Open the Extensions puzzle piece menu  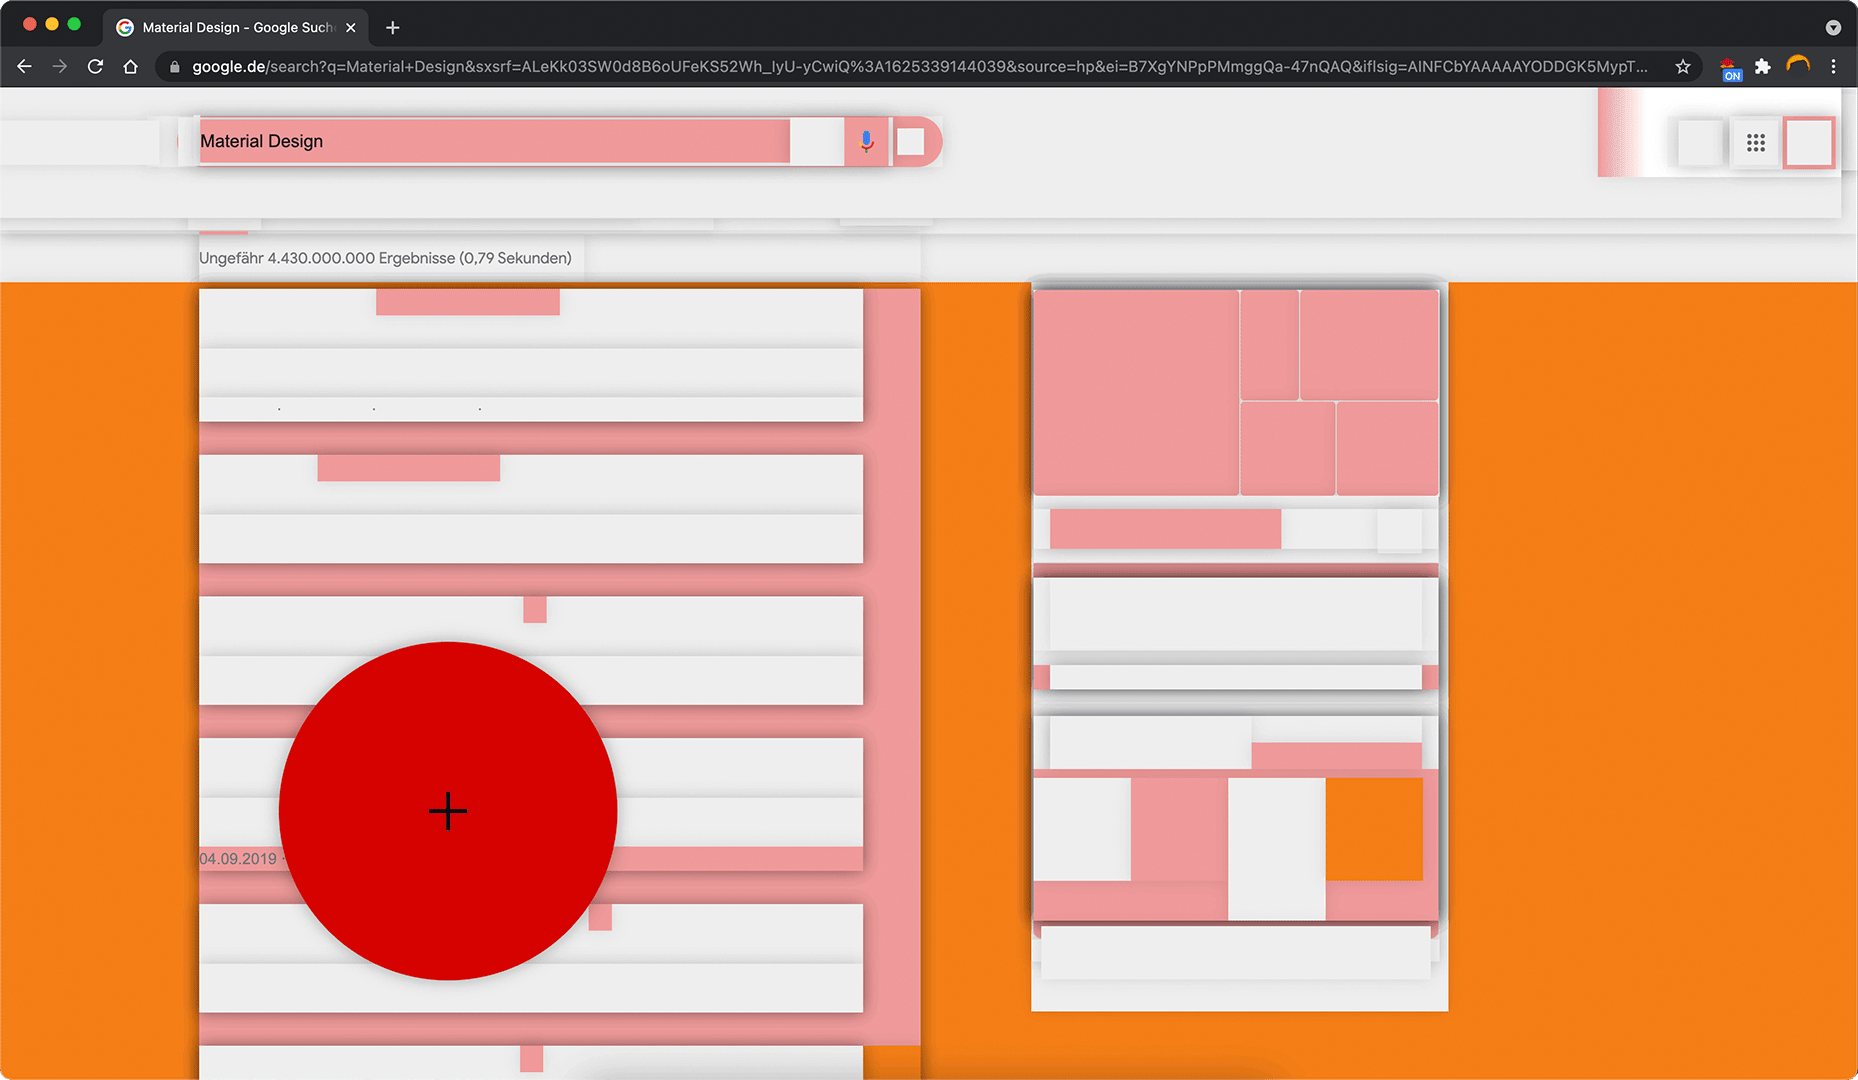coord(1763,67)
